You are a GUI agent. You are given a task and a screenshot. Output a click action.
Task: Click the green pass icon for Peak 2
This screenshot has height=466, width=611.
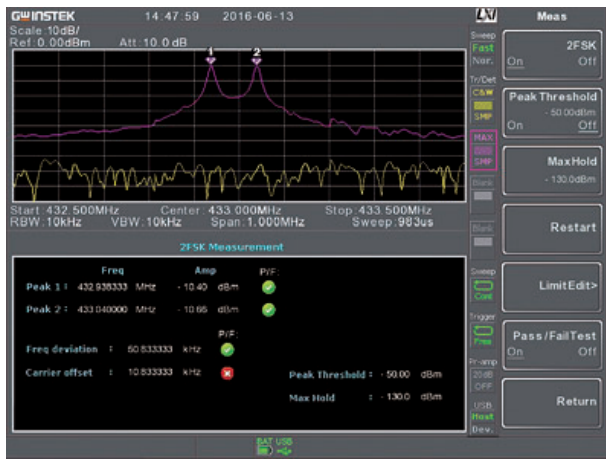click(x=268, y=310)
